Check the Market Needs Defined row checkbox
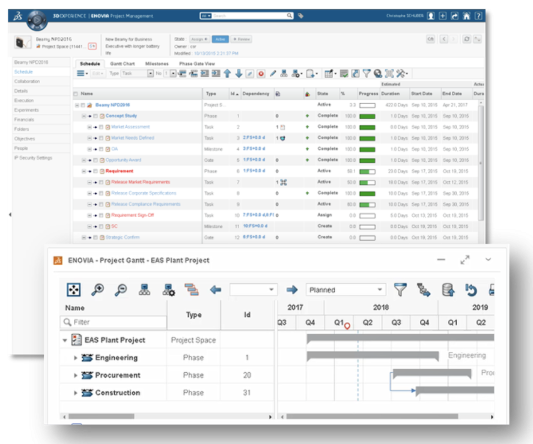Screen dimensions: 533x444 [101, 138]
